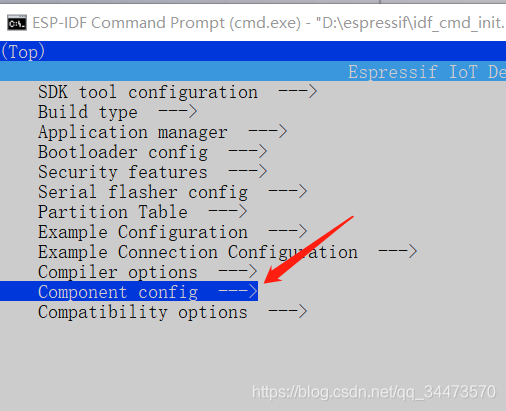Open SDK tool configuration submenu
Image resolution: width=506 pixels, height=411 pixels.
(177, 92)
